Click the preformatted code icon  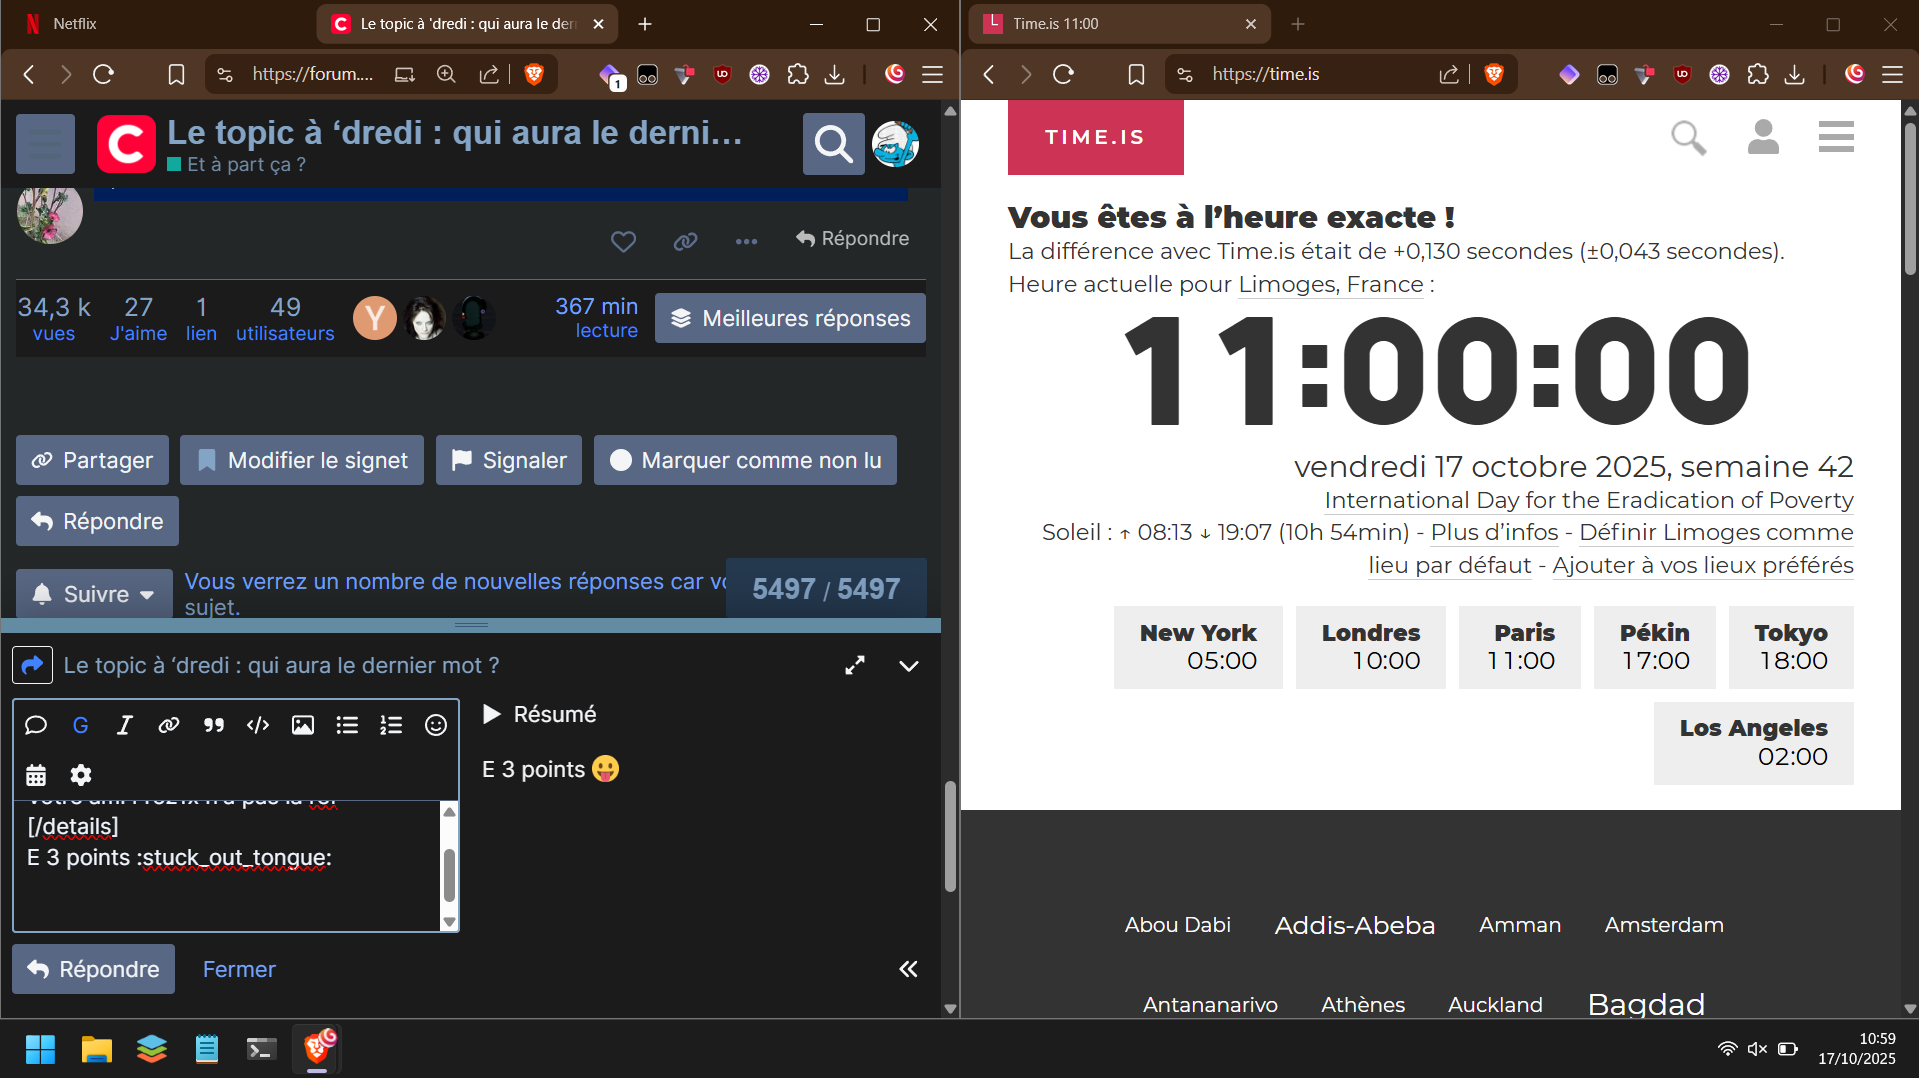coord(258,725)
